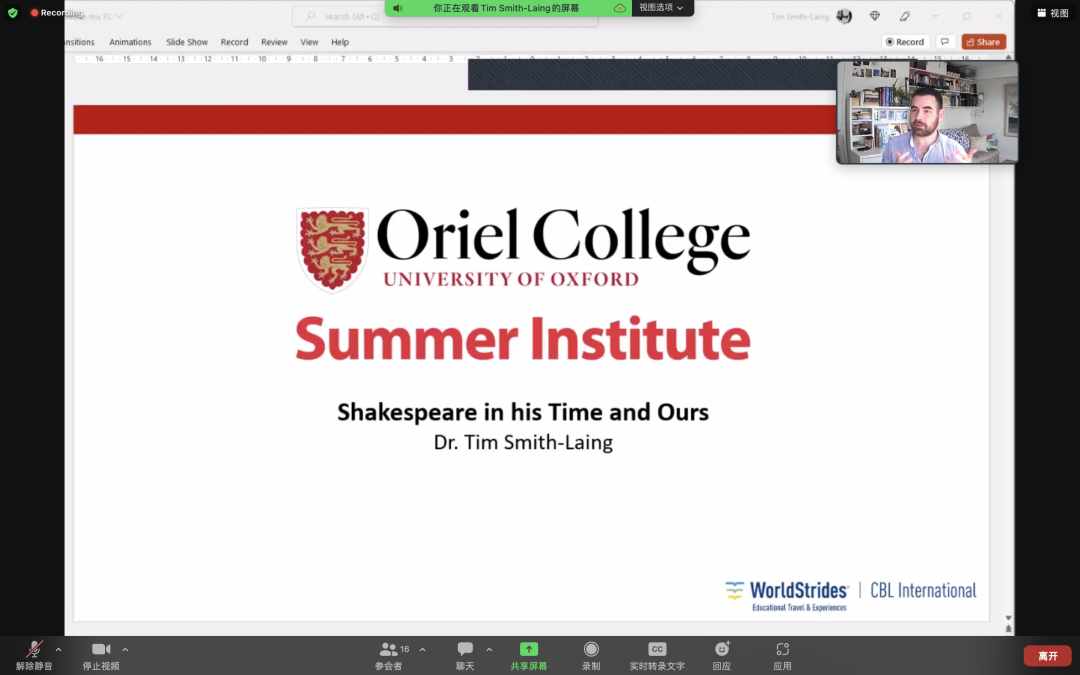
Task: Click the Tim Smith-Laing account avatar
Action: (844, 16)
